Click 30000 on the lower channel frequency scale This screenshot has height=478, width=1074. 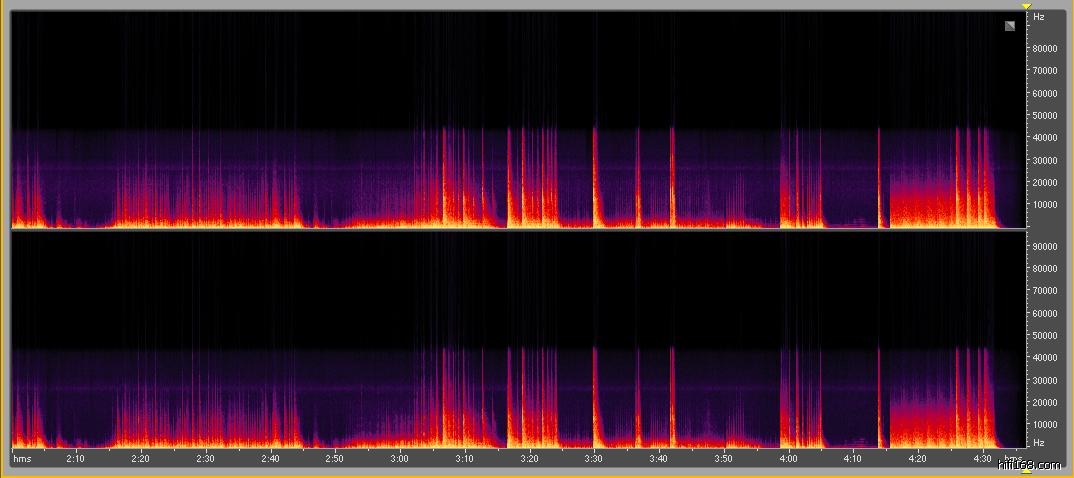pos(1045,380)
